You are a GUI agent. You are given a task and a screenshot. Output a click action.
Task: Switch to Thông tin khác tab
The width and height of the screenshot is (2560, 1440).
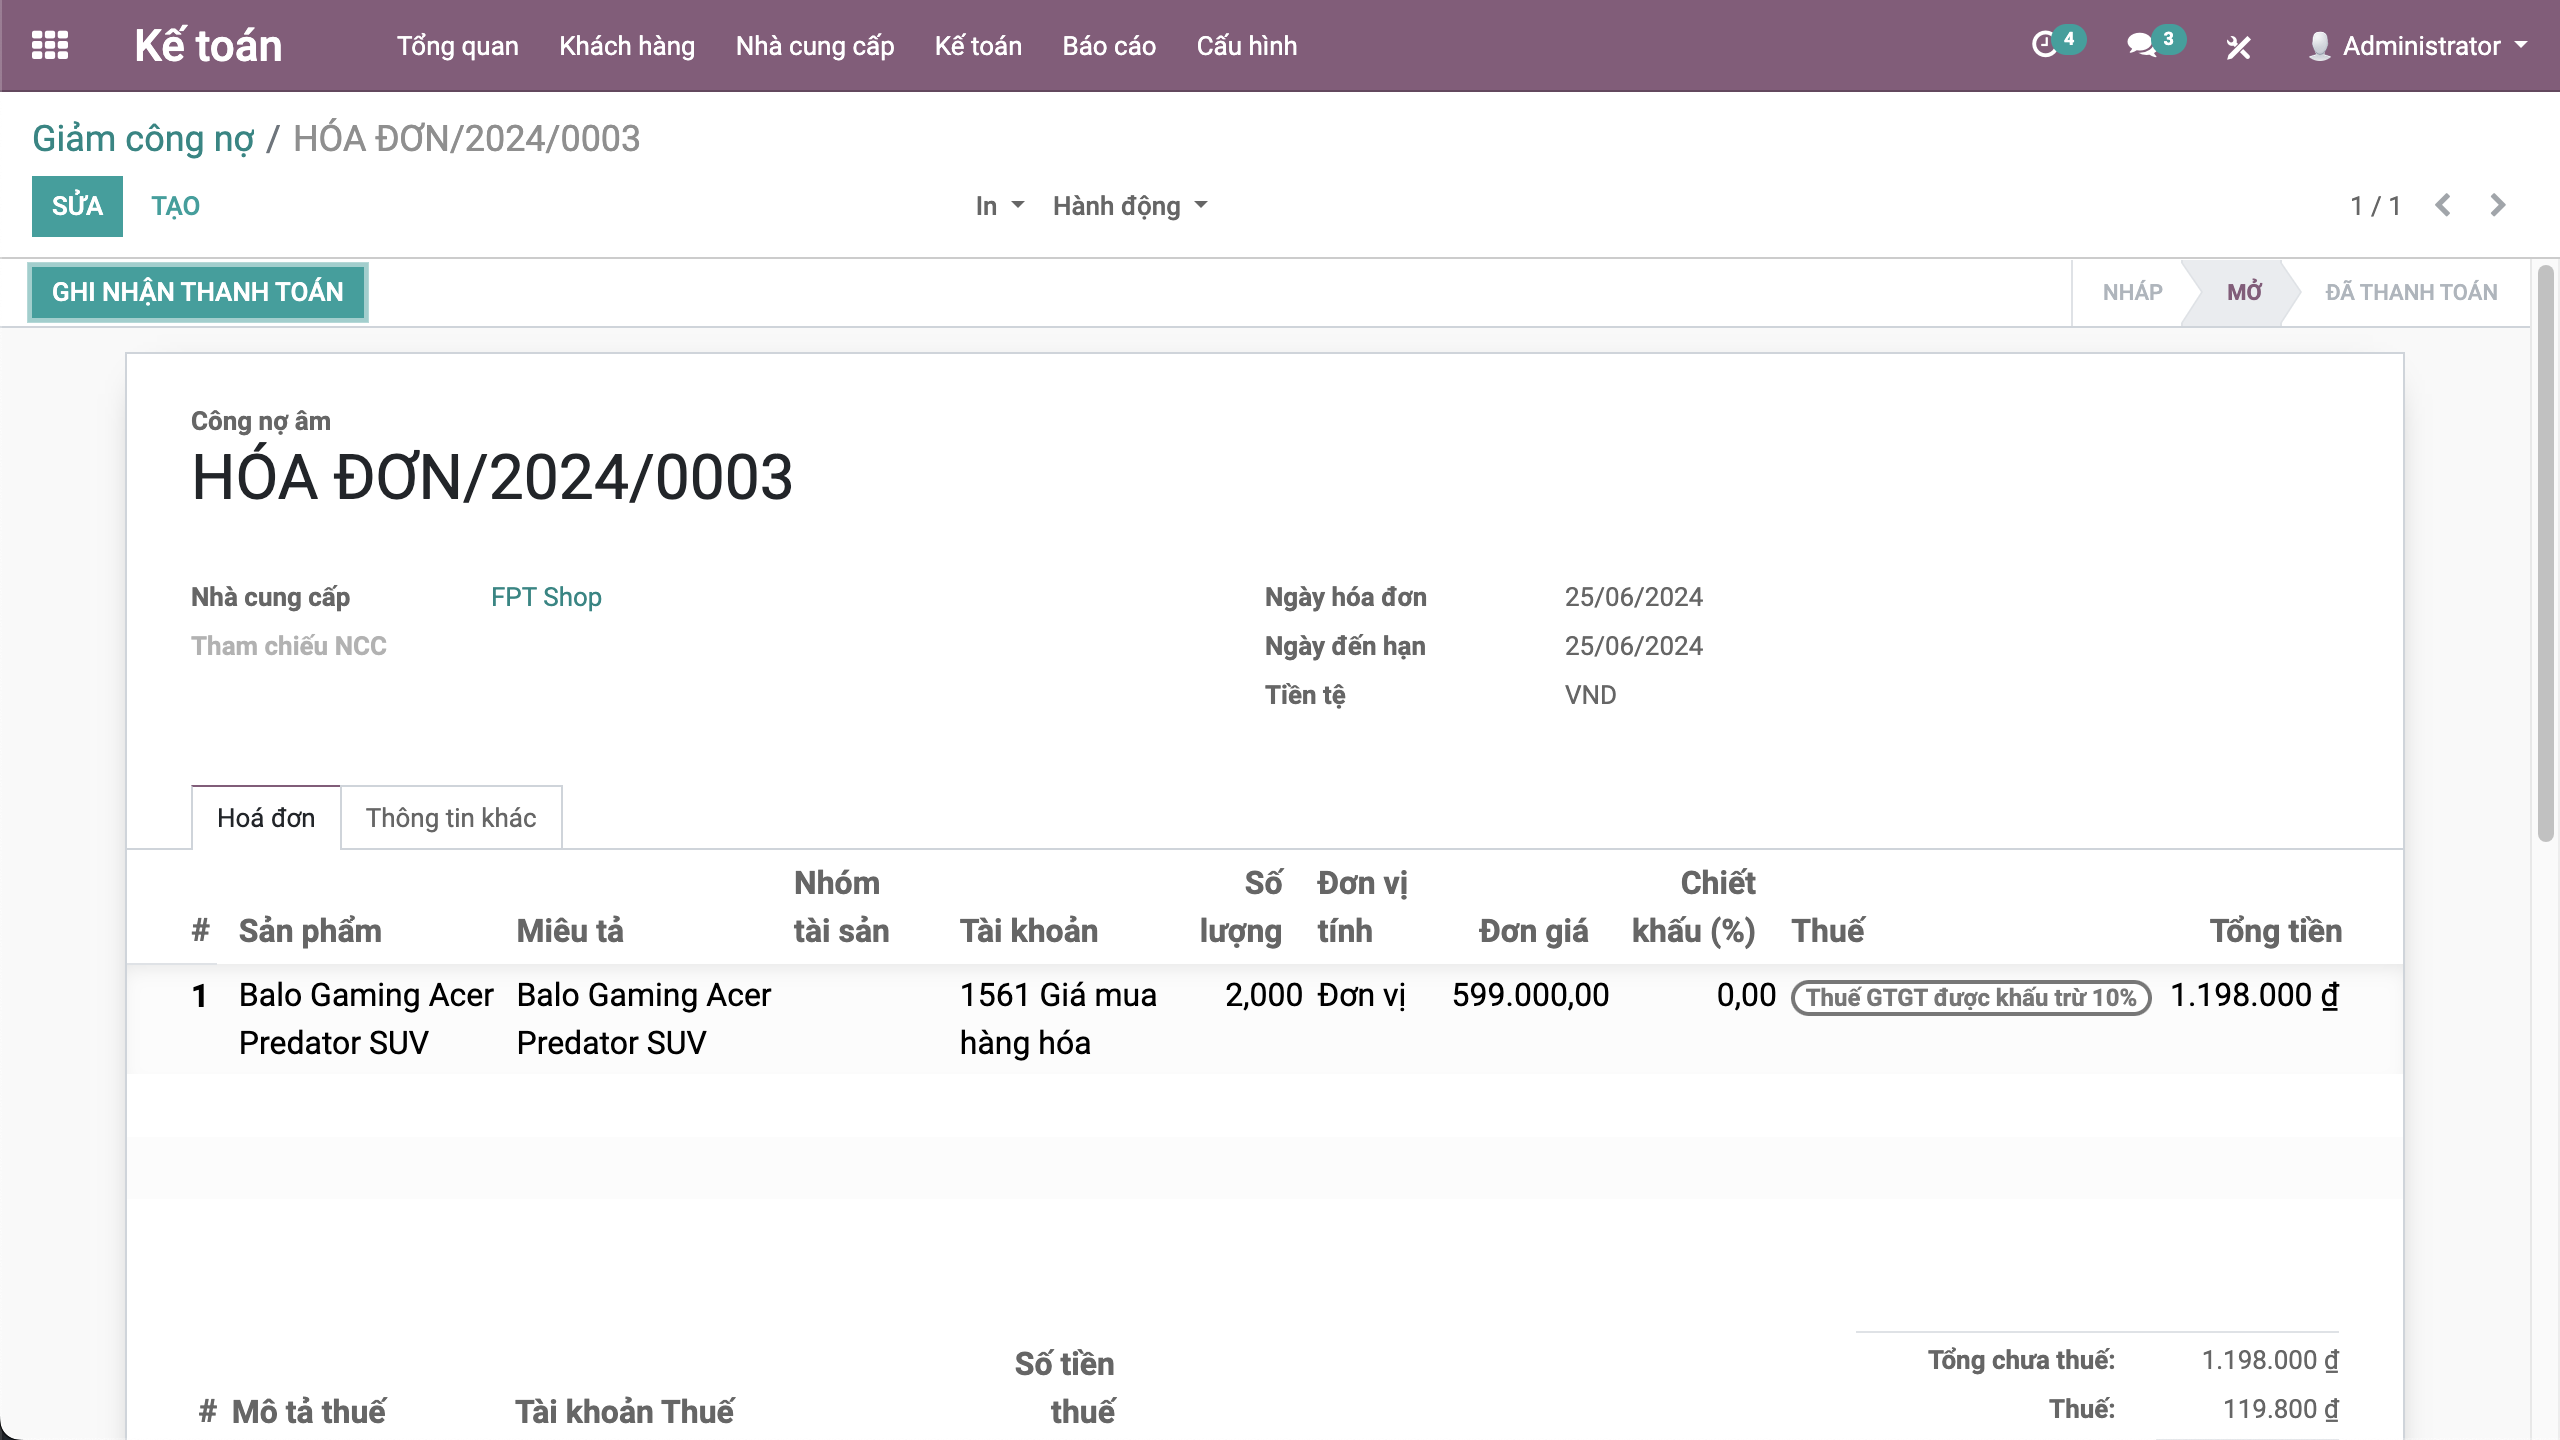[450, 818]
